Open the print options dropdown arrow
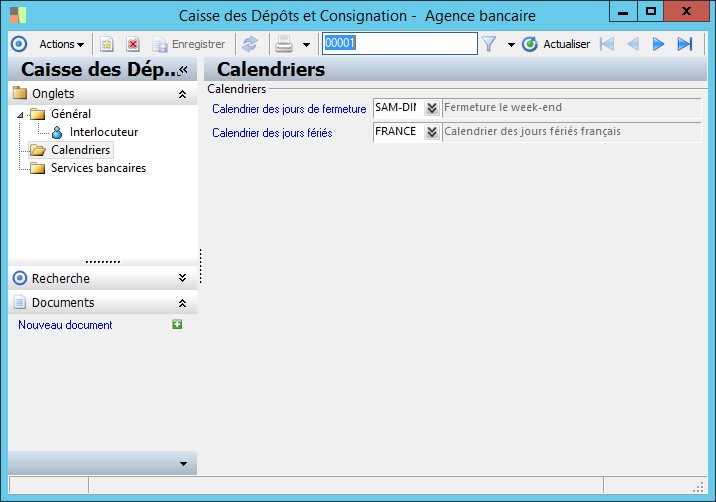This screenshot has height=502, width=716. tap(306, 45)
